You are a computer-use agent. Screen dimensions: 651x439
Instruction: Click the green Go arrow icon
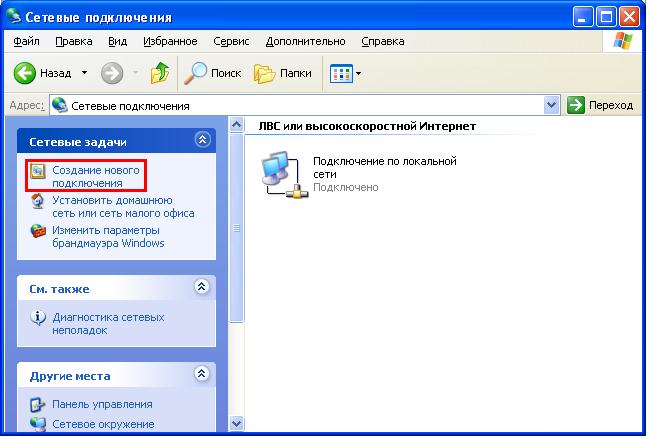(x=575, y=105)
